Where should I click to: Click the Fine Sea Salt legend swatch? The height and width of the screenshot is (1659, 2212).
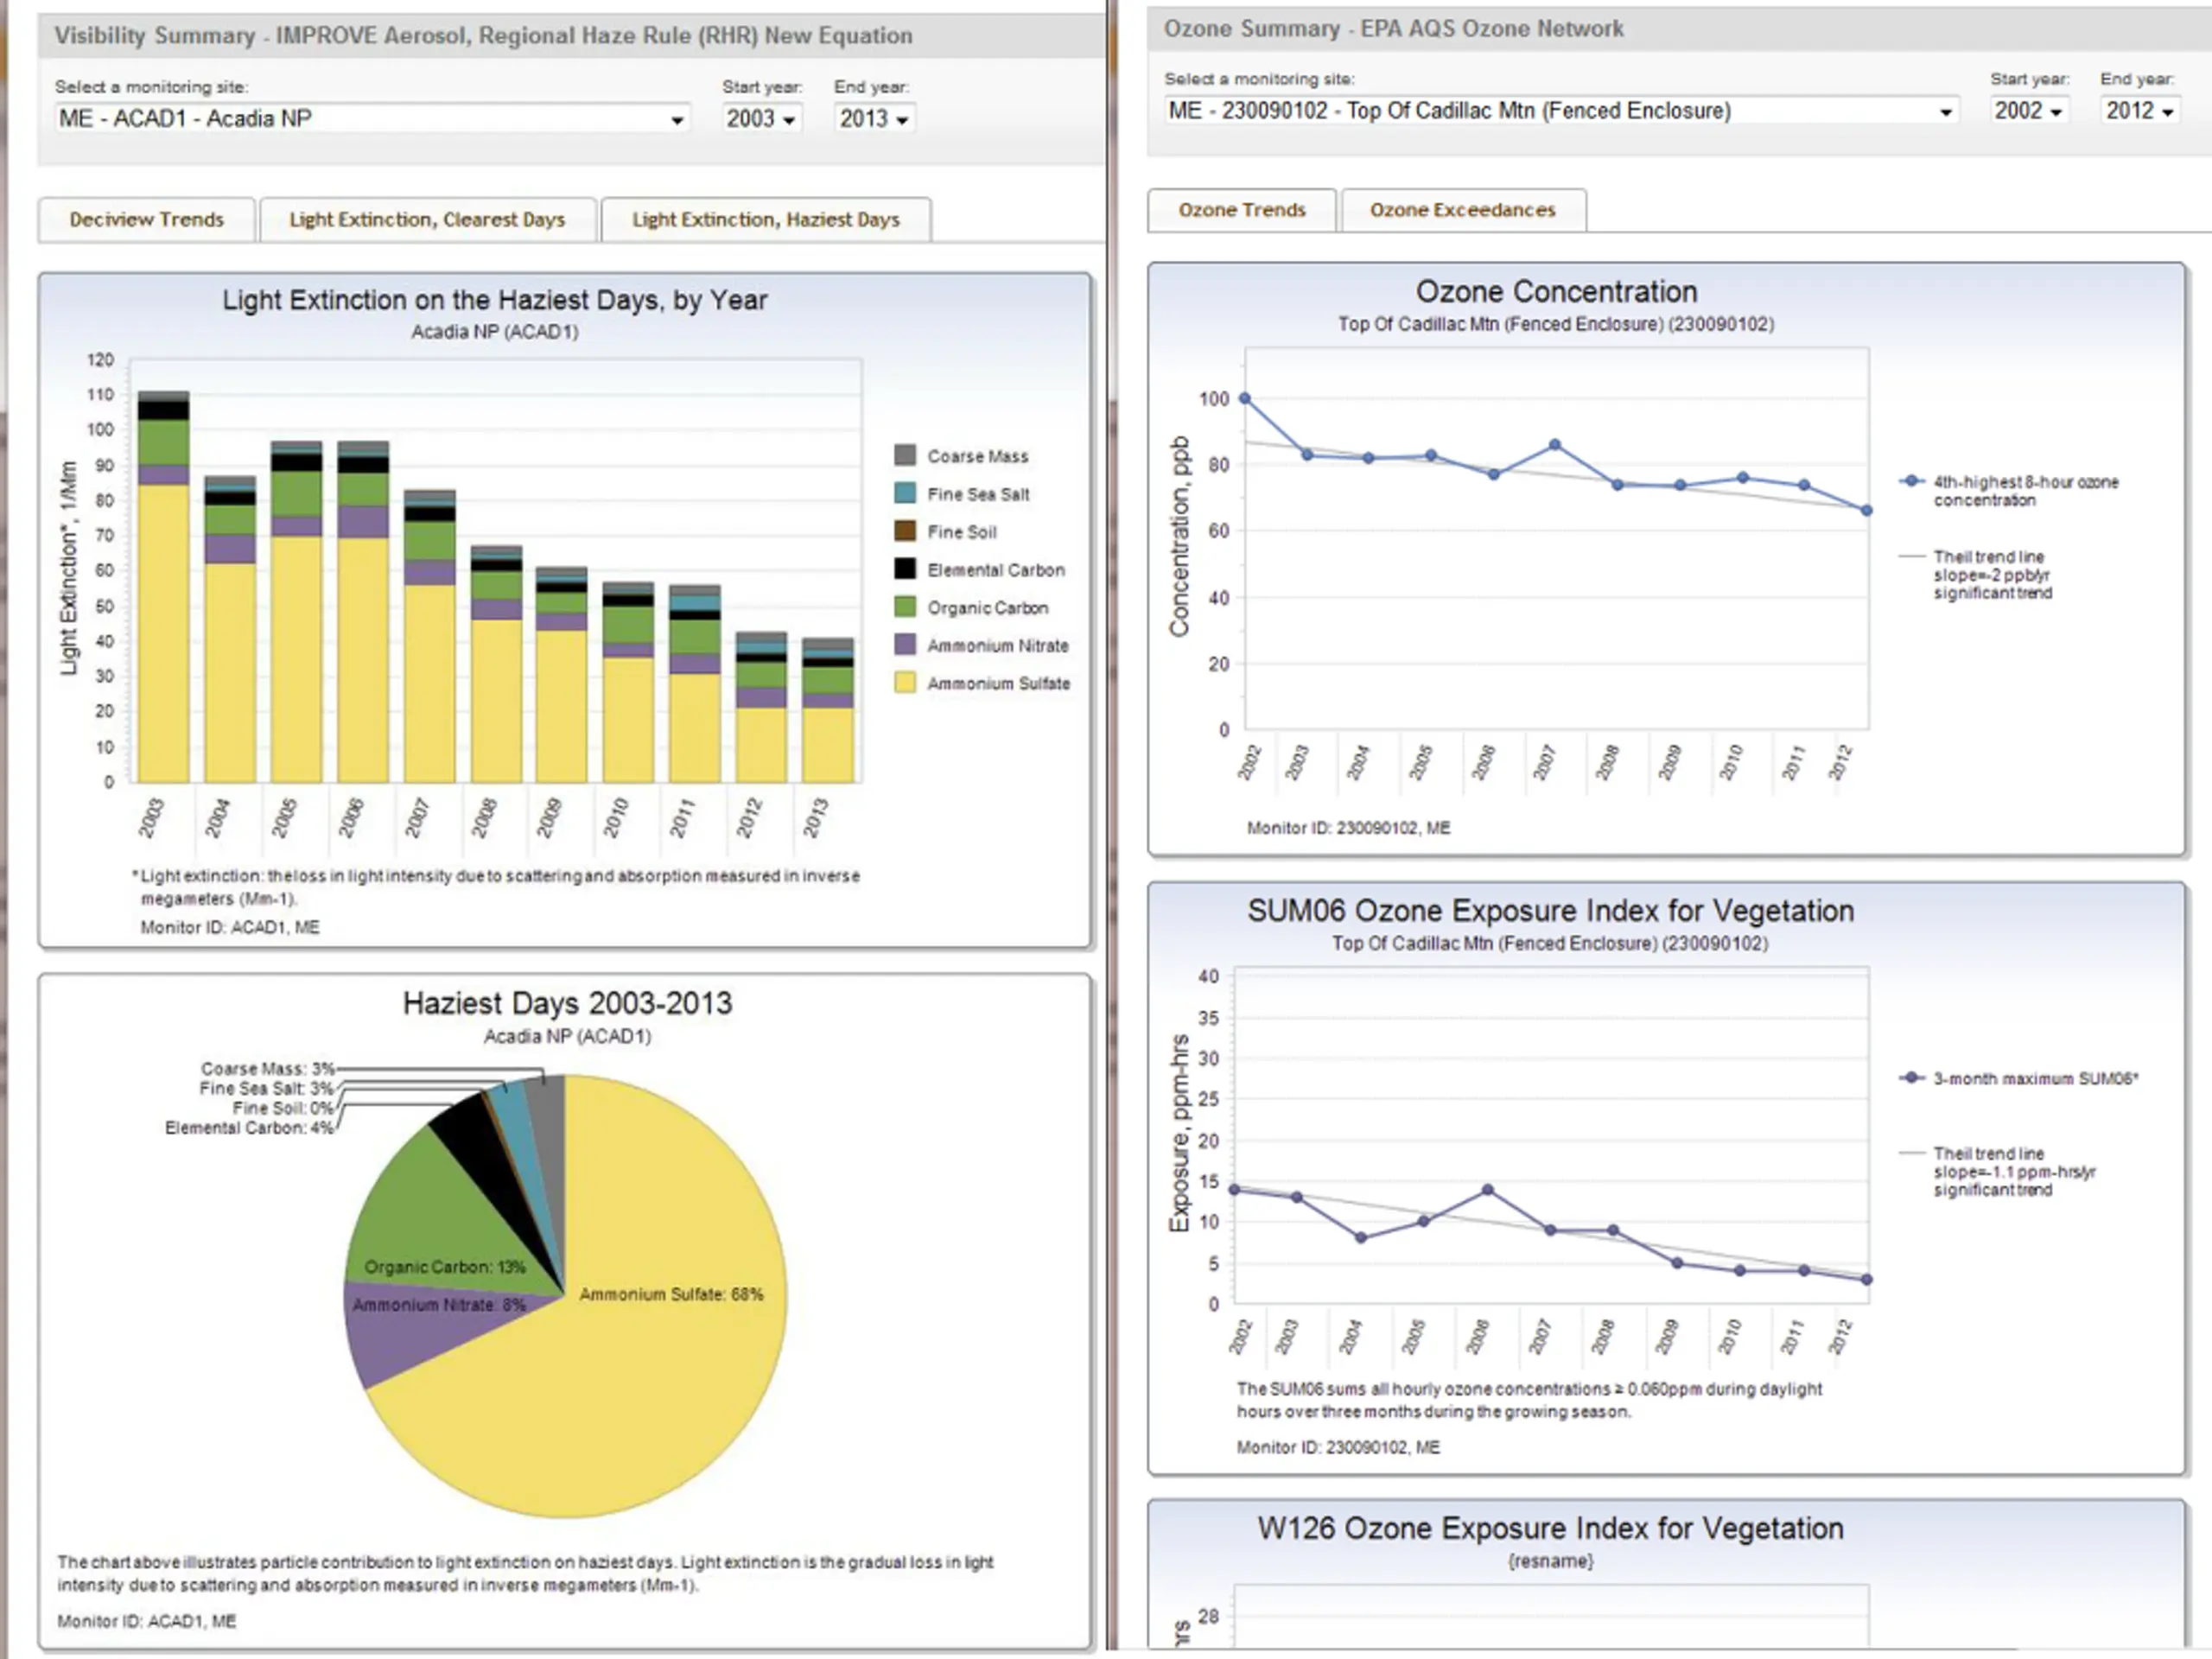click(905, 494)
